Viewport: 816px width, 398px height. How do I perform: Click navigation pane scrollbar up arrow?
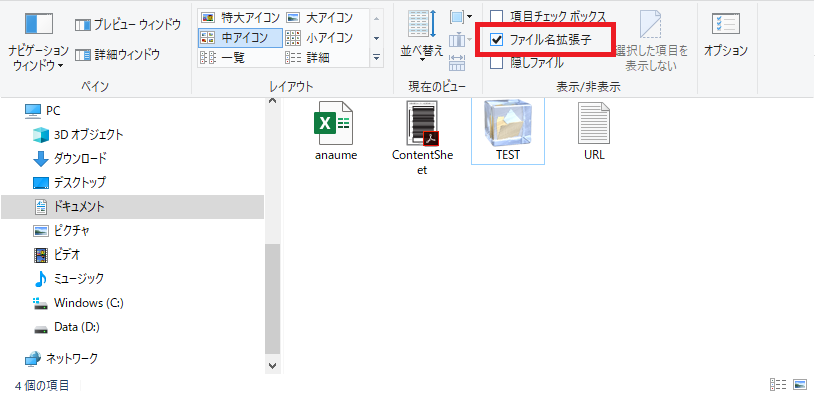tap(272, 102)
